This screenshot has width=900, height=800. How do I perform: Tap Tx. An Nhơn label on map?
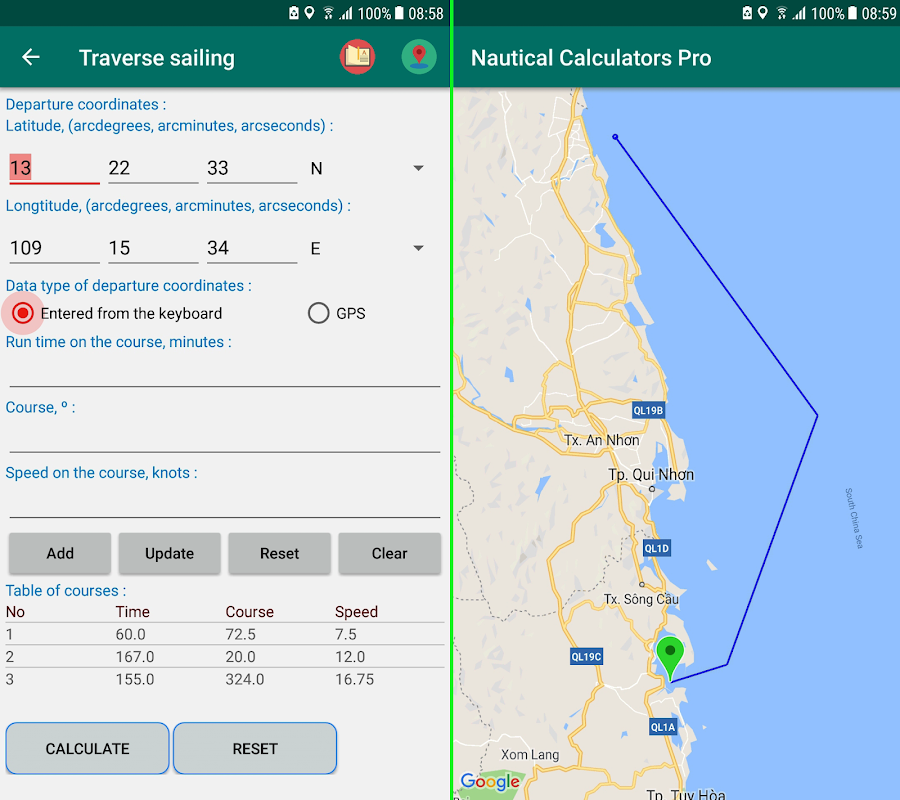[x=602, y=440]
